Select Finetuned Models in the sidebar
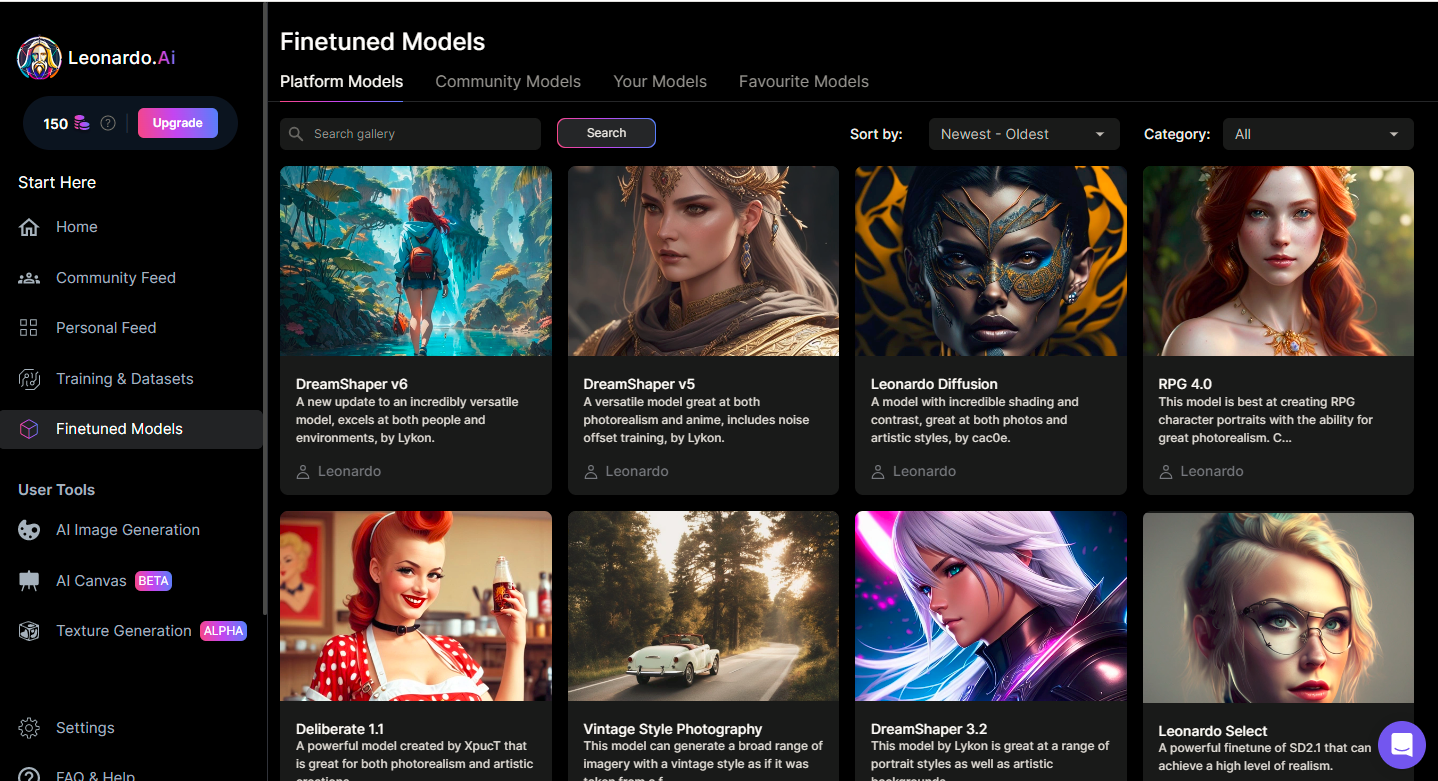The height and width of the screenshot is (781, 1438). [x=131, y=429]
